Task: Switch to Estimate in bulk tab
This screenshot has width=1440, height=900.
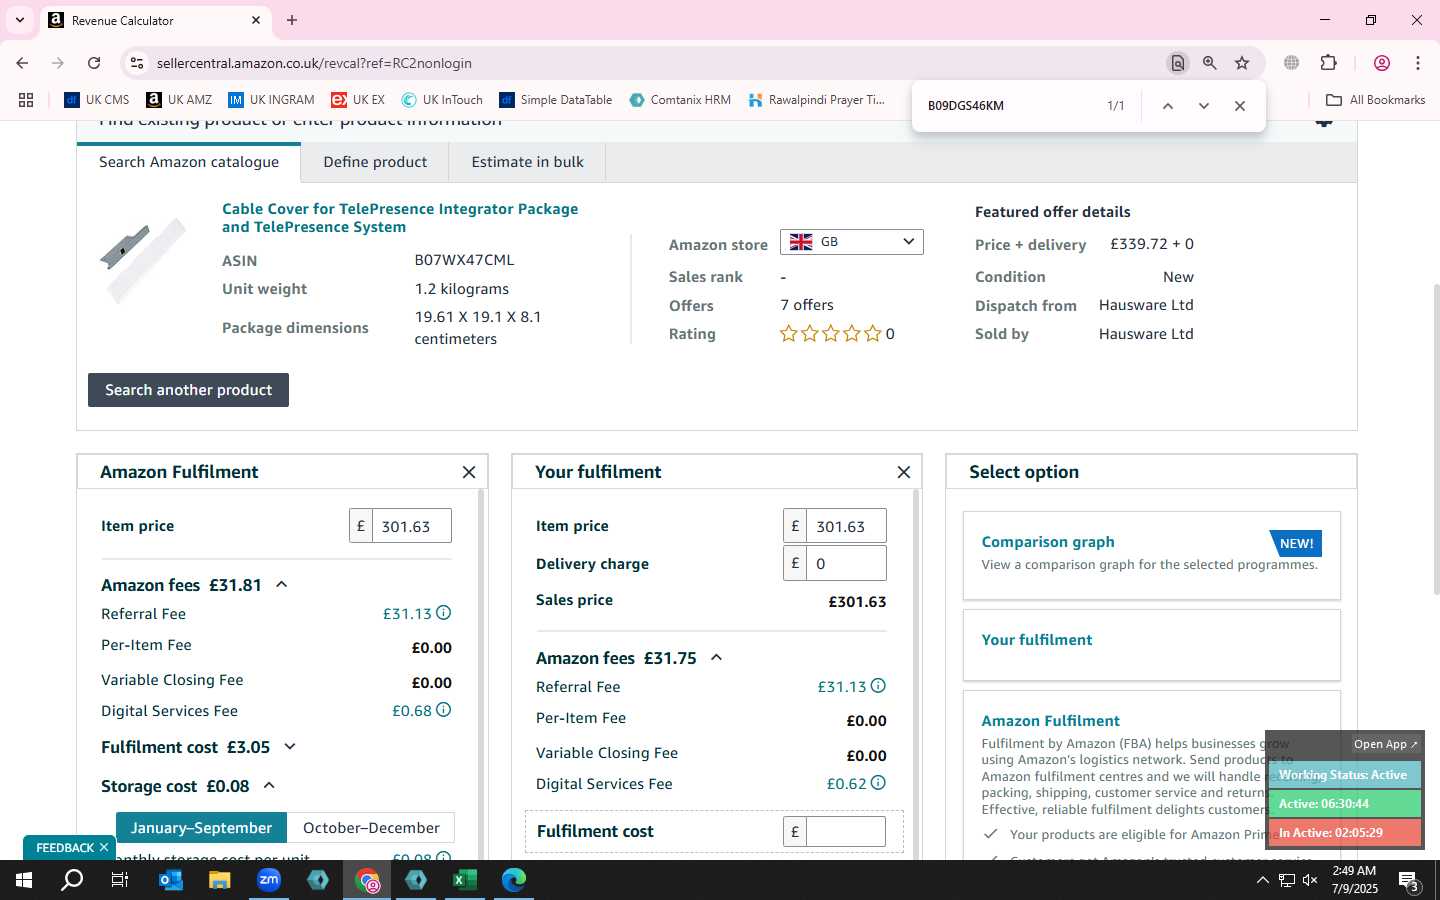Action: [527, 162]
